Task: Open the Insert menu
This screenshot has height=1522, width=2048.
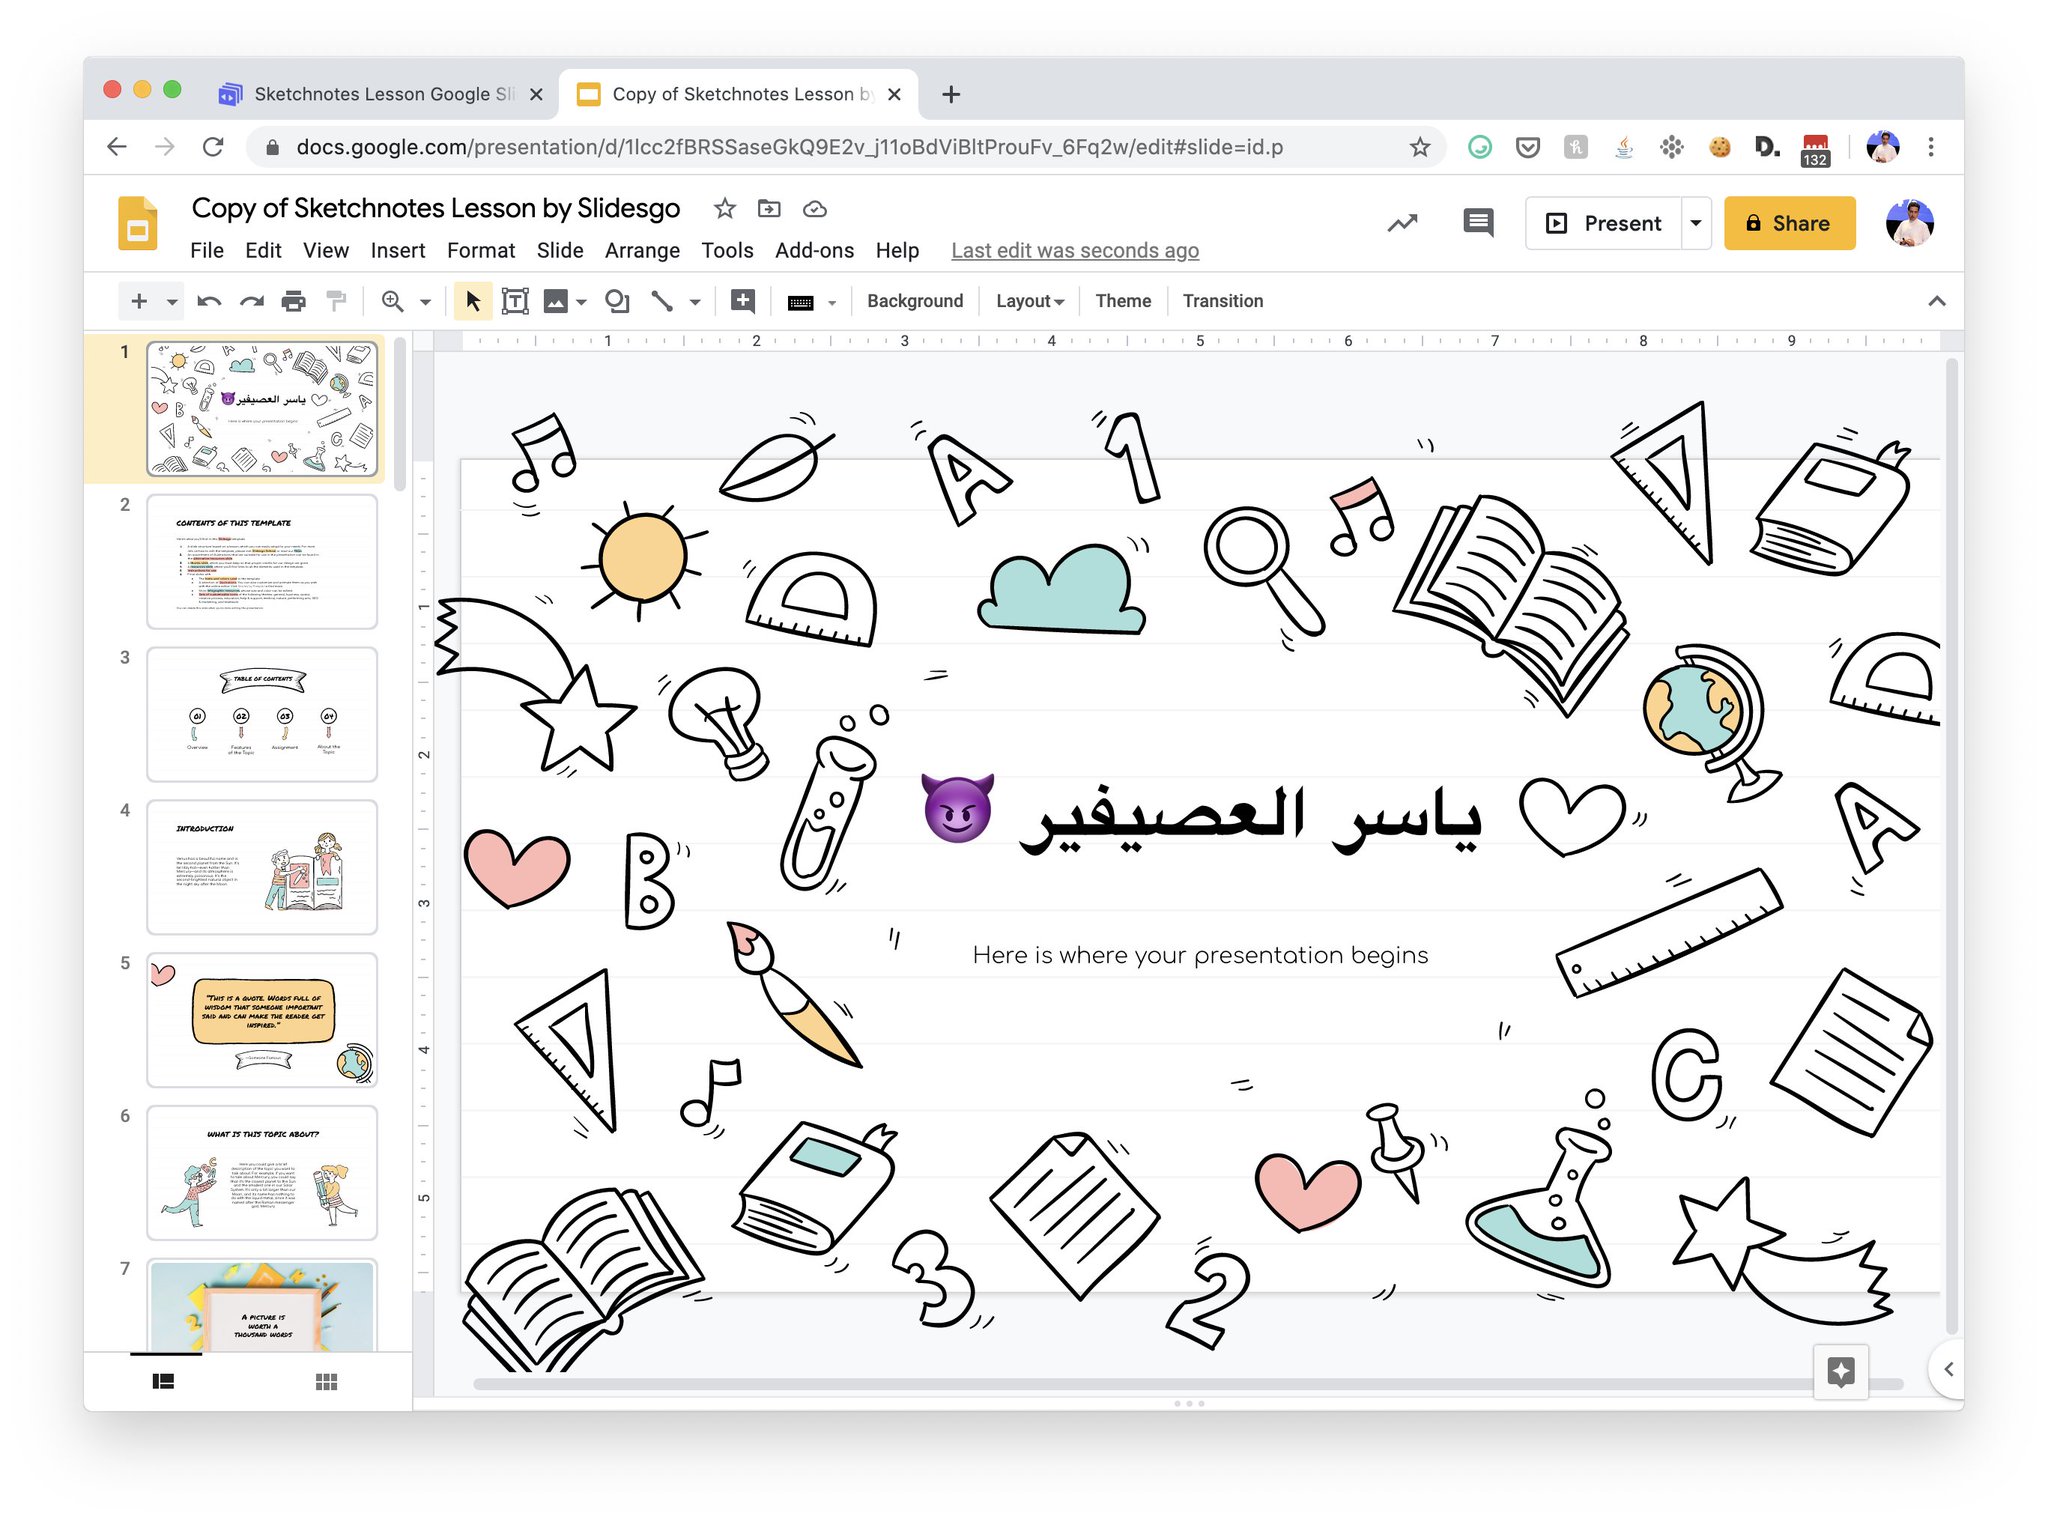Action: click(397, 250)
